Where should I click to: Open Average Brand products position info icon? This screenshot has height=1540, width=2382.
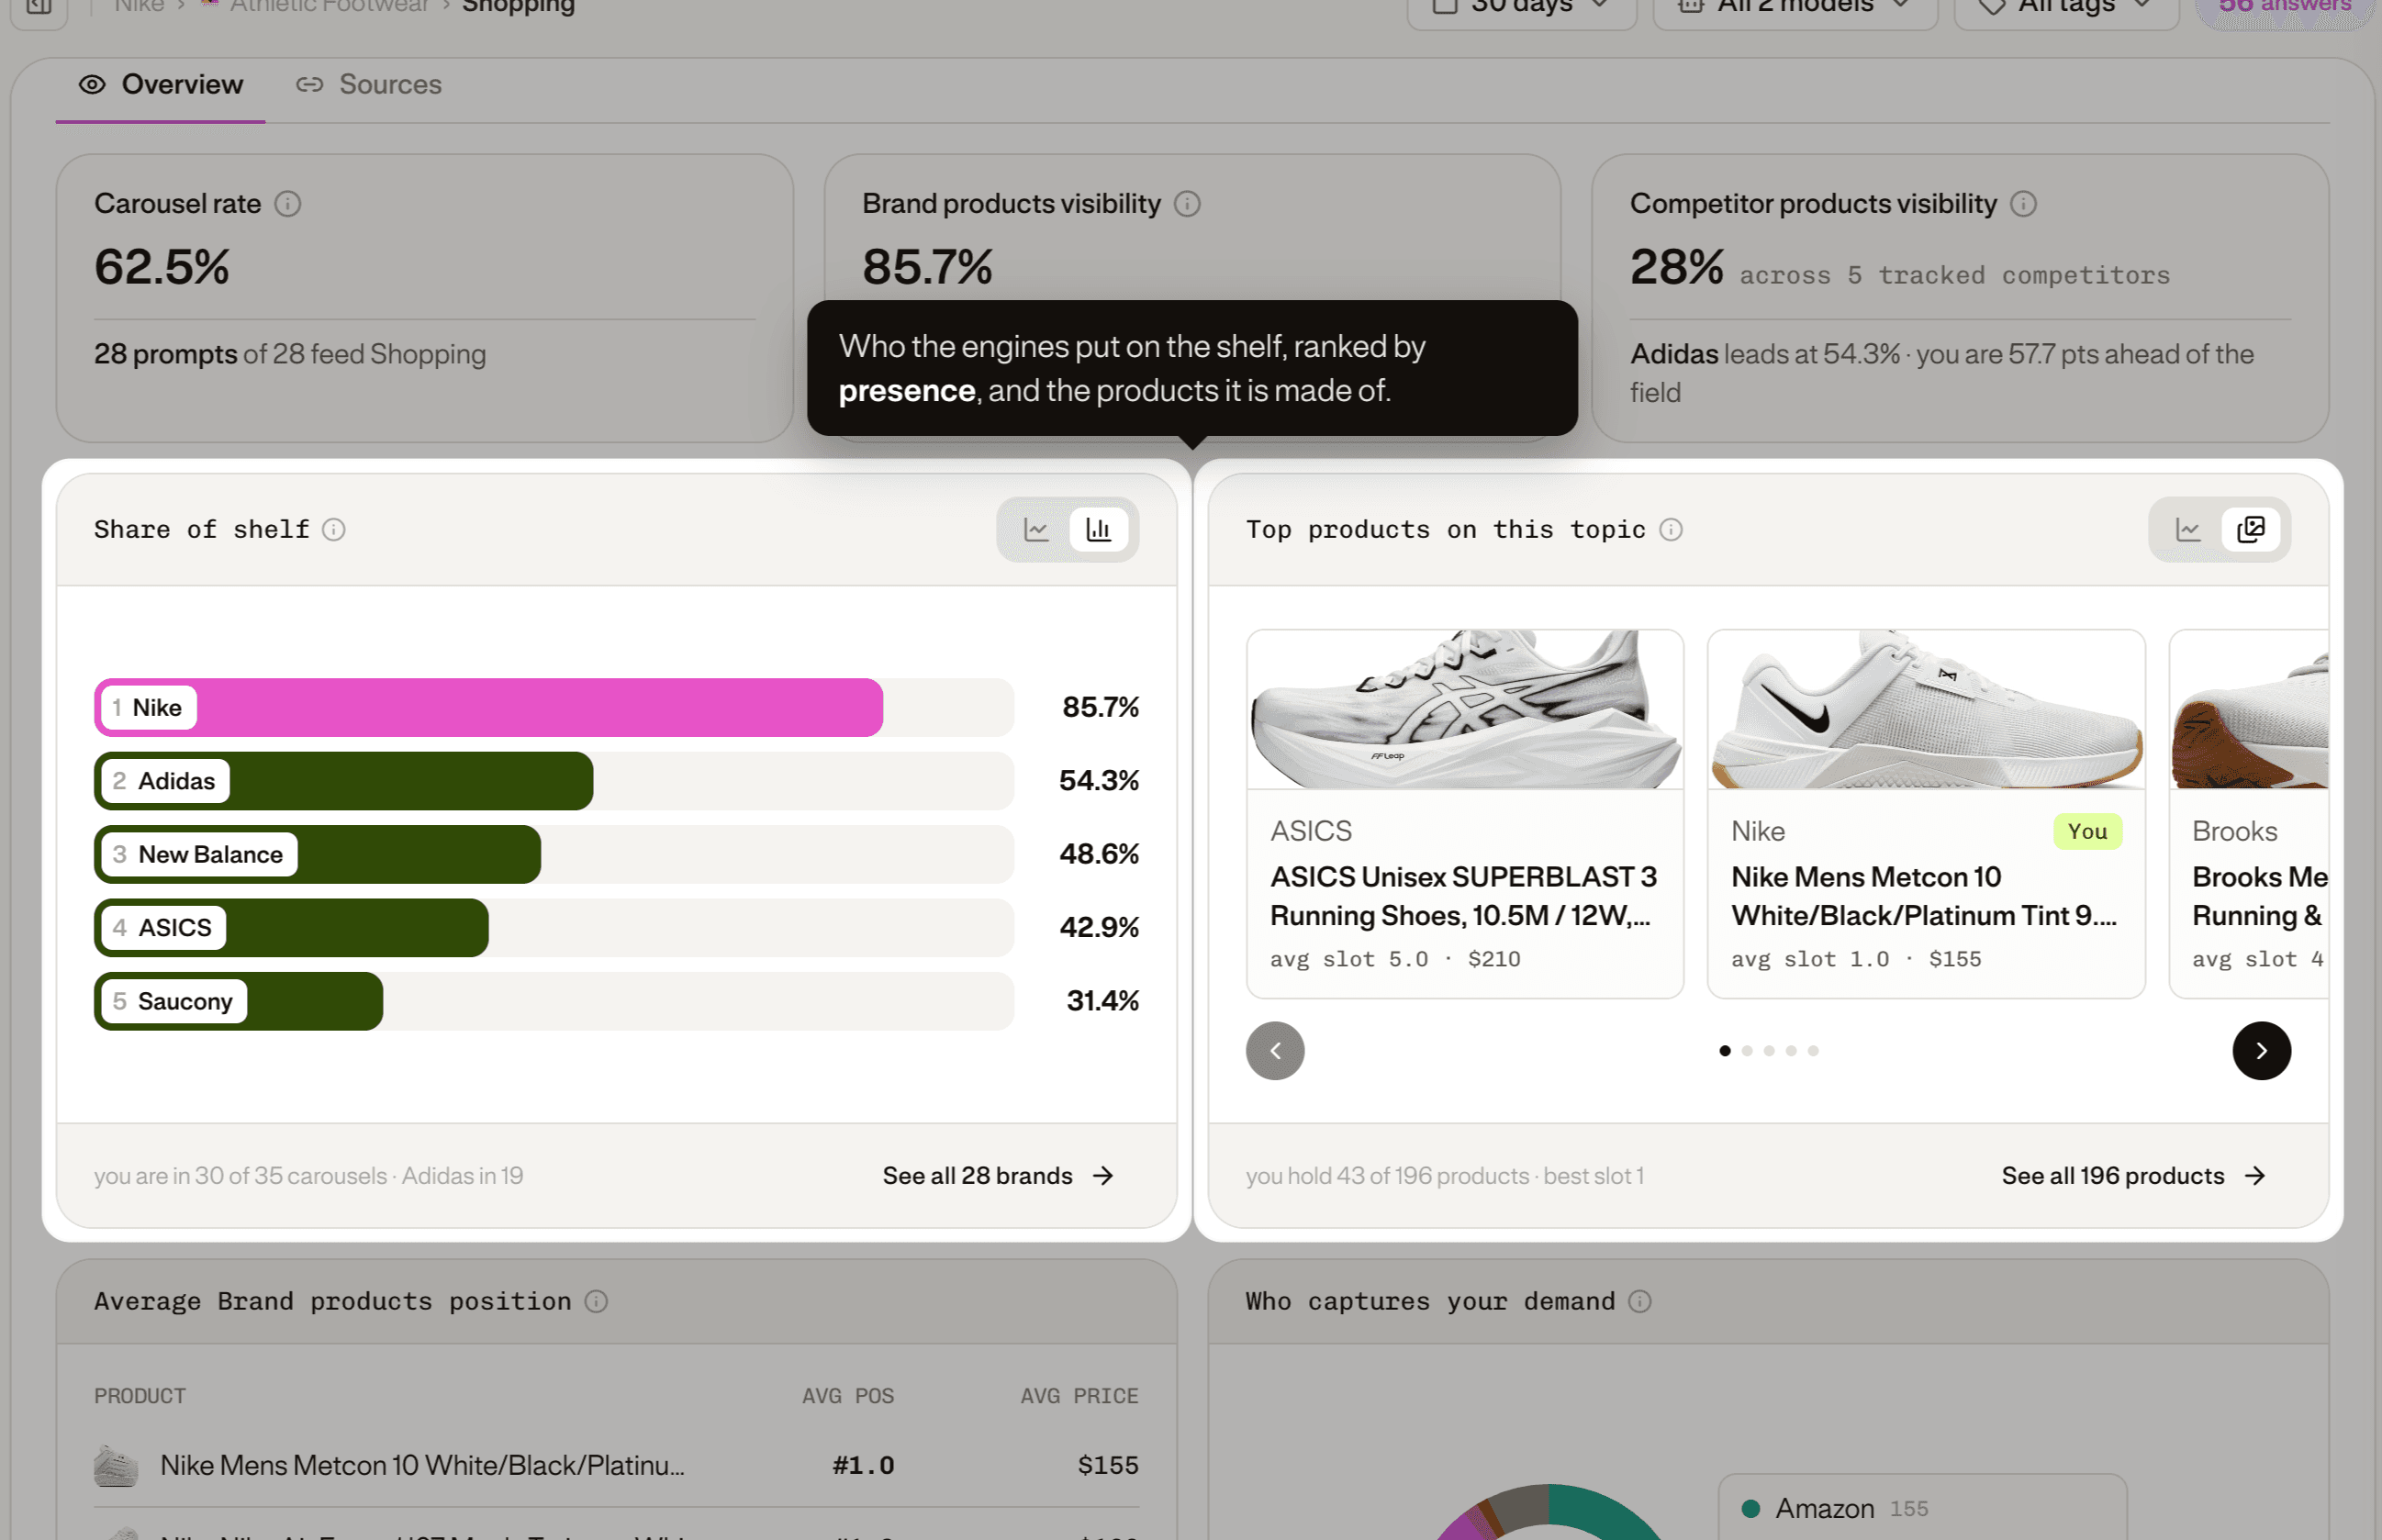[596, 1302]
